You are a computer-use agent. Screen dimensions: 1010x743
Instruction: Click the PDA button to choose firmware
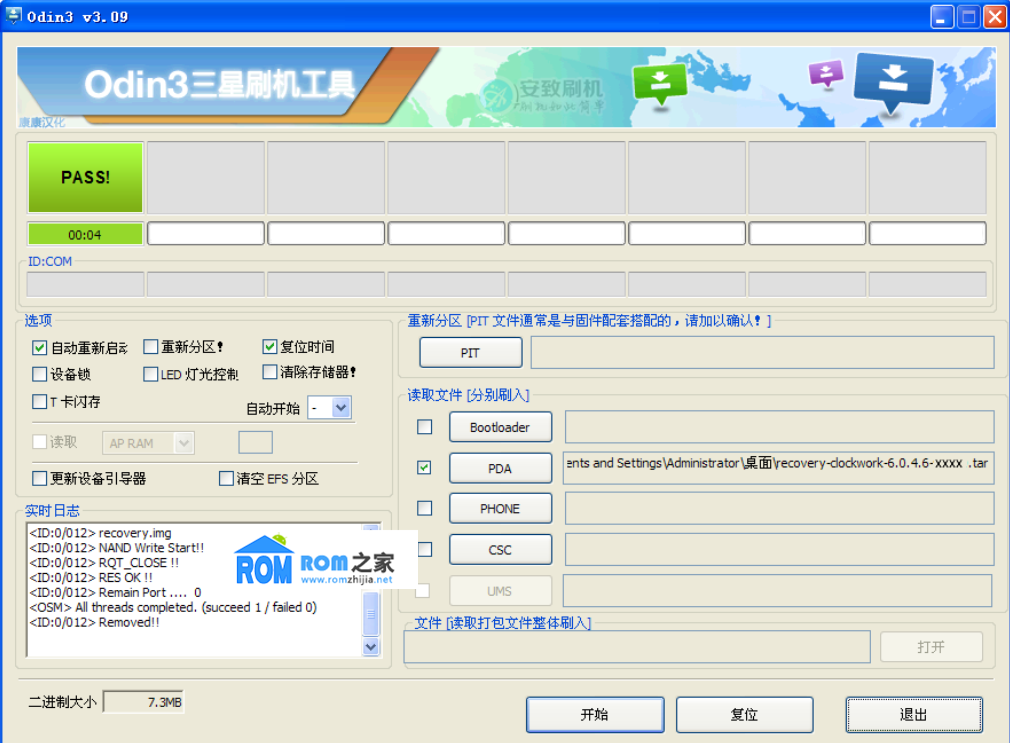[x=500, y=467]
